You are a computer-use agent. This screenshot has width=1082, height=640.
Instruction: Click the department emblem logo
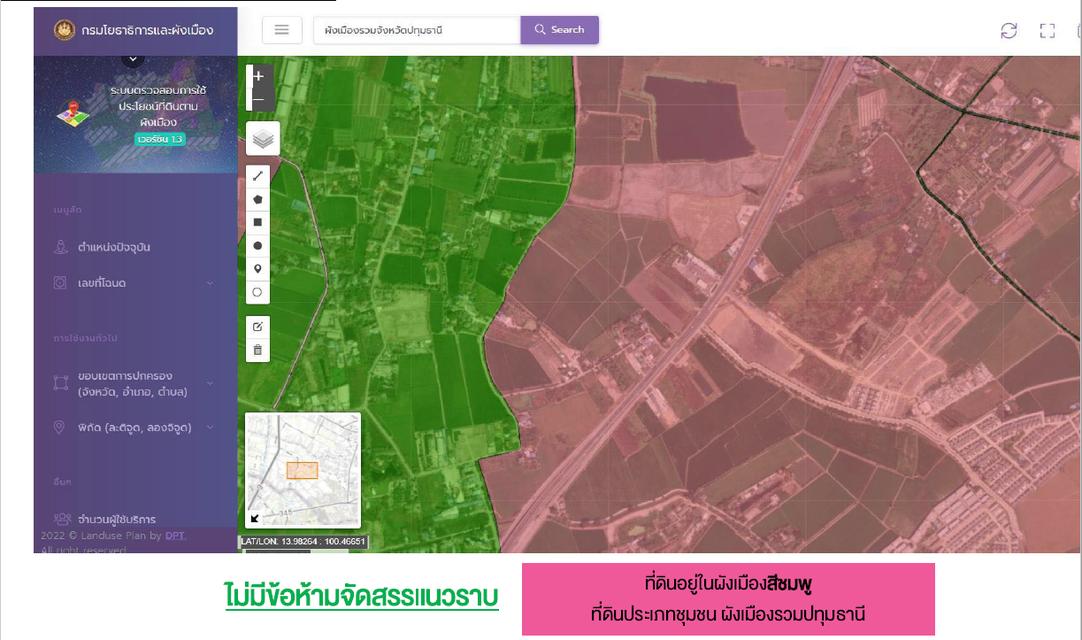(64, 30)
